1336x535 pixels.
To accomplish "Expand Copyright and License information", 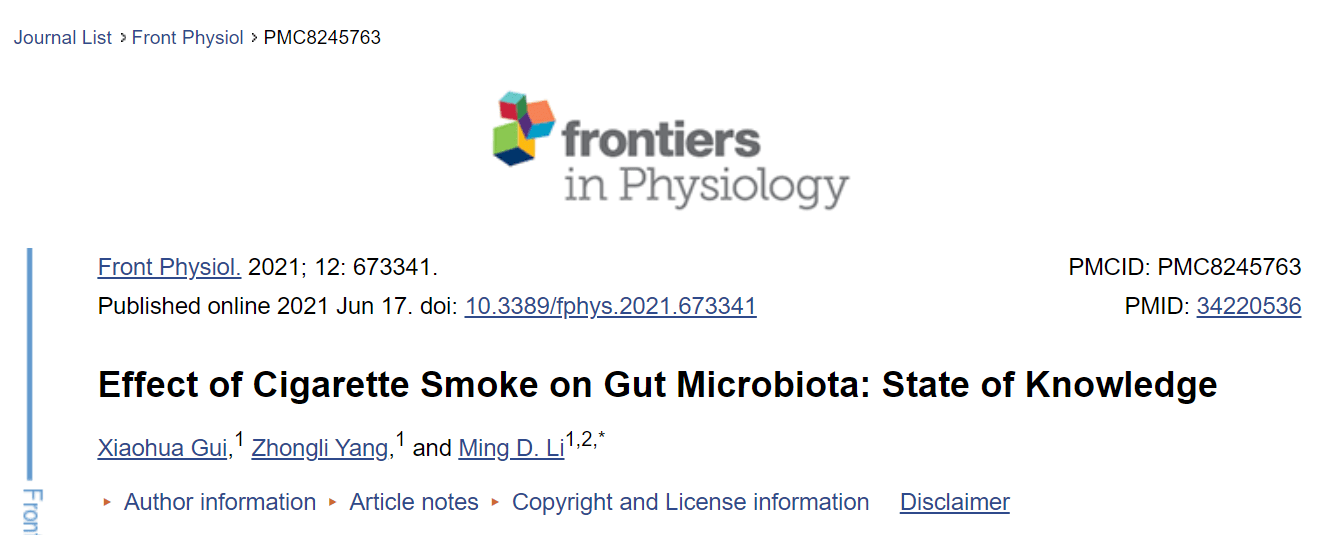I will click(690, 502).
